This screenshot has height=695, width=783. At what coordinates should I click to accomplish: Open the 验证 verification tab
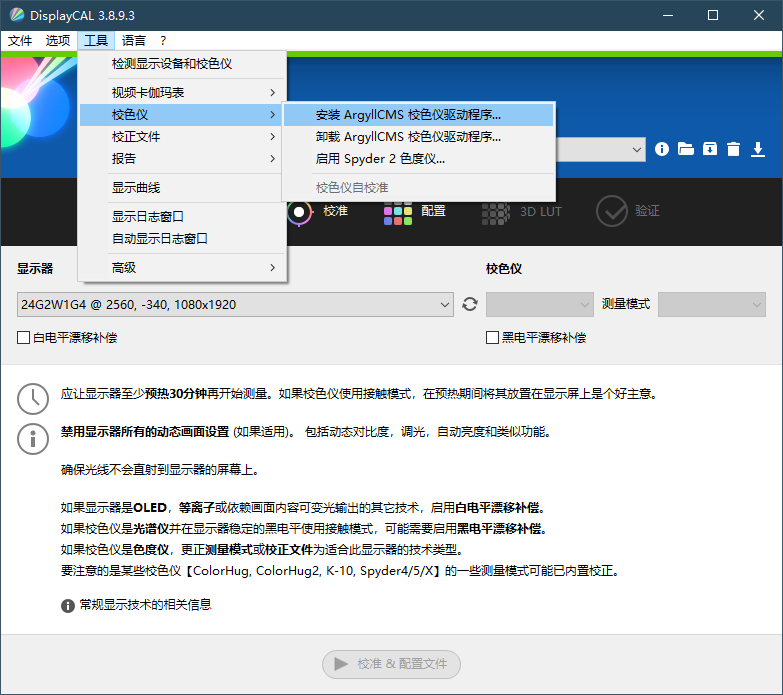(627, 211)
